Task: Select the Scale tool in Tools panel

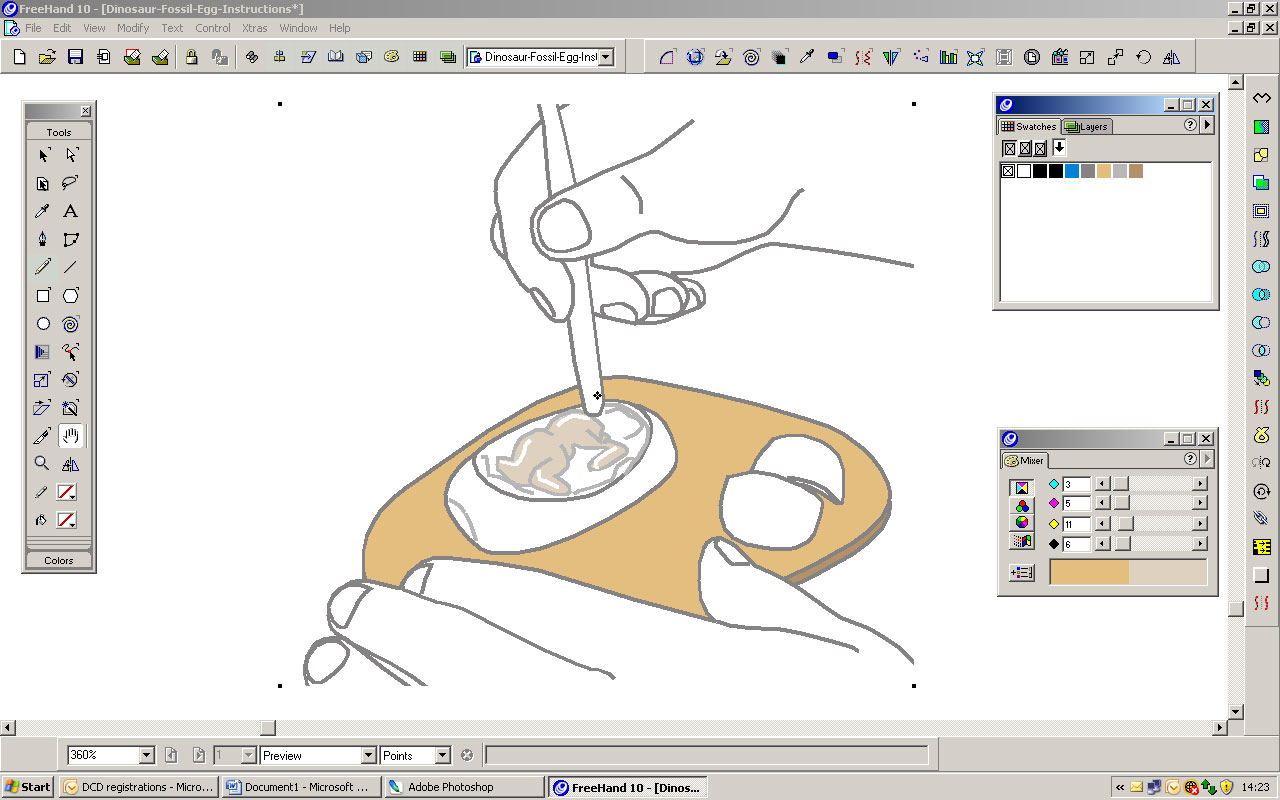Action: [43, 380]
